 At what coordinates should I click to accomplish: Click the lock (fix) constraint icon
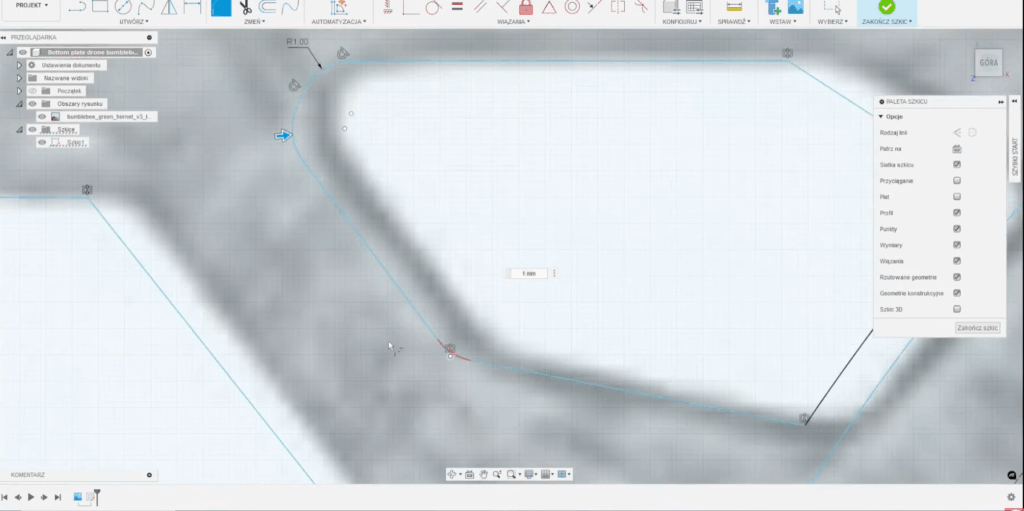[x=526, y=6]
